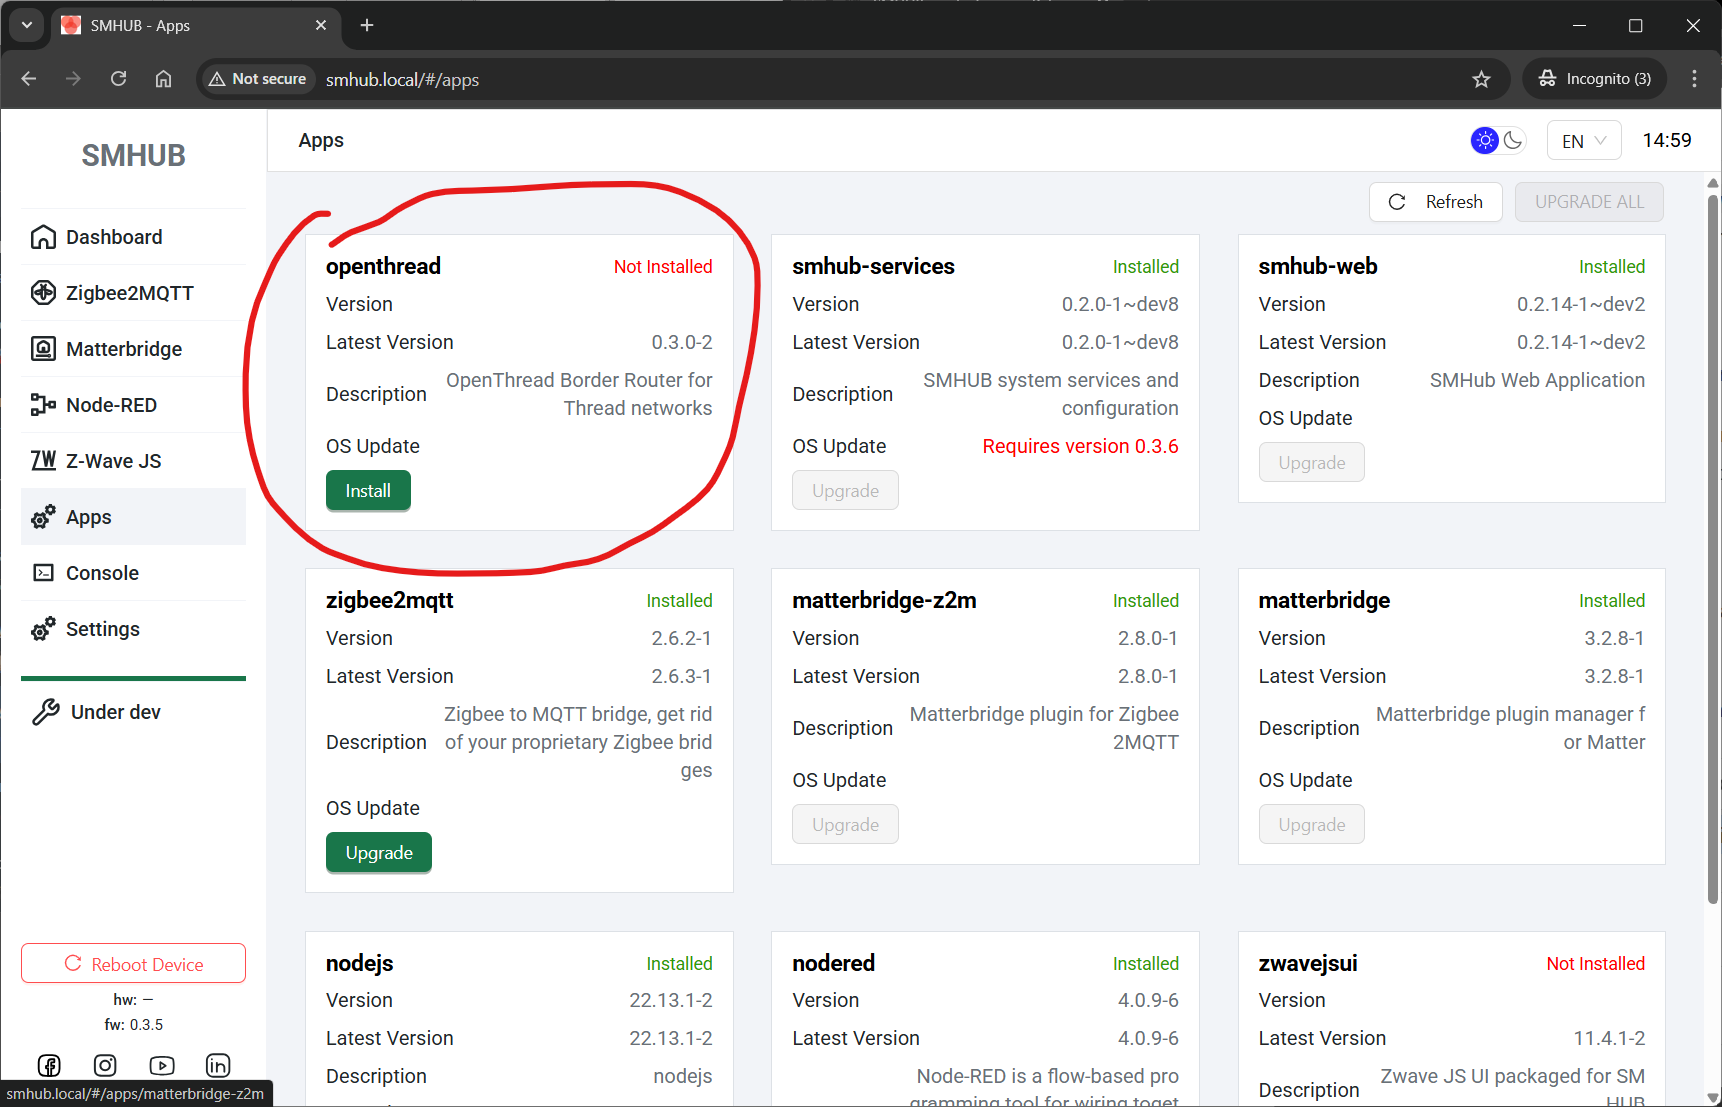Open the Console sidebar page
Screen dimensions: 1722x1107
pos(102,573)
